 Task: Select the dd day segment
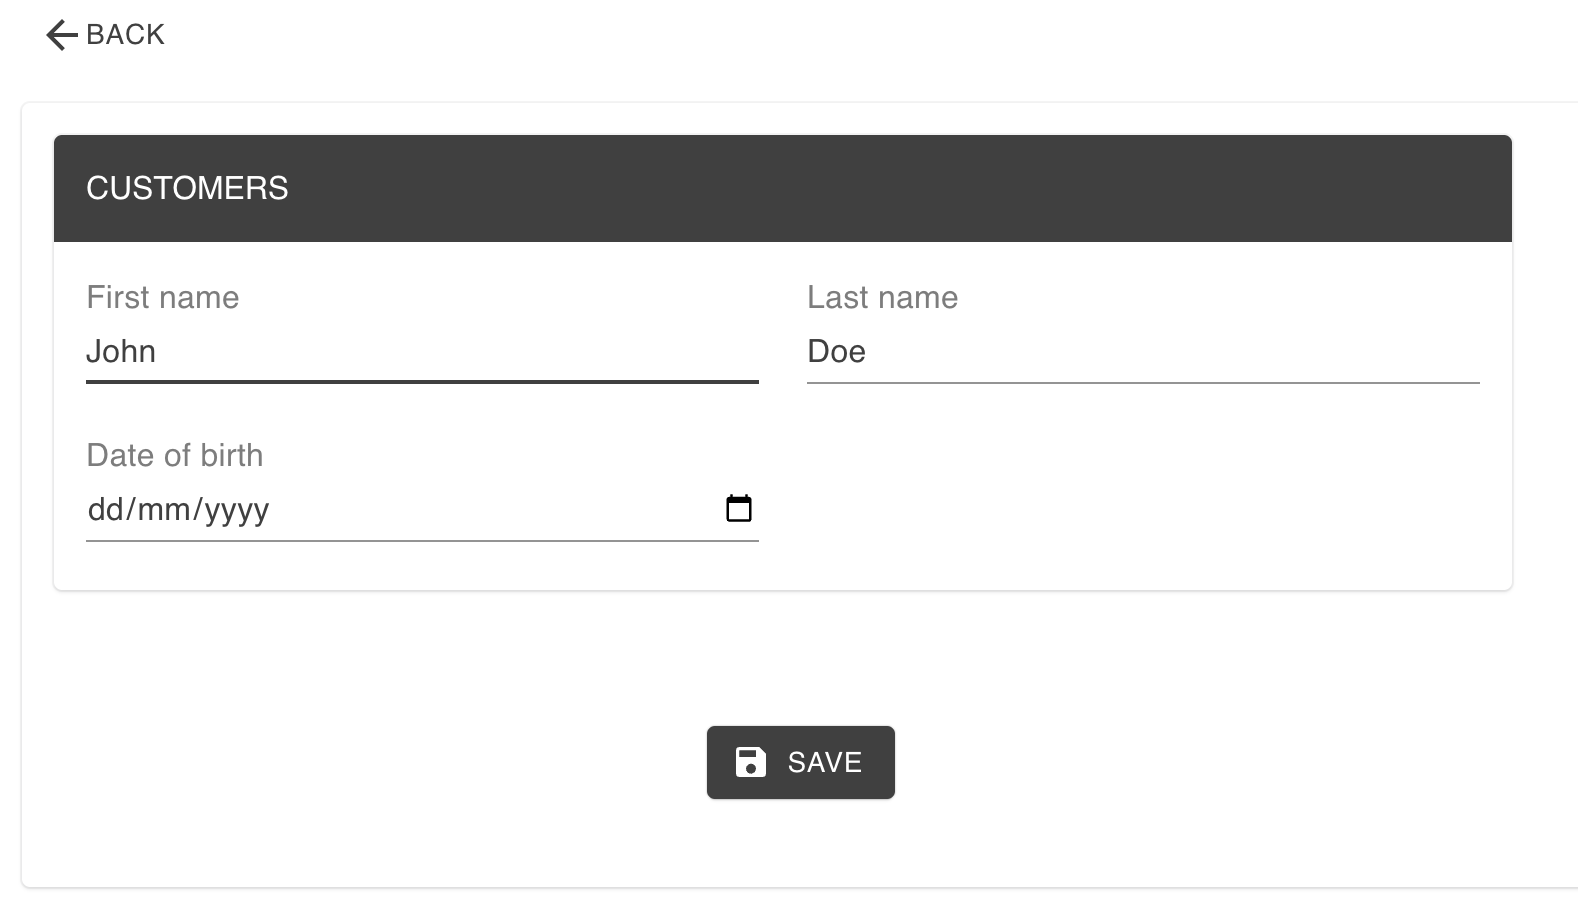[x=104, y=510]
